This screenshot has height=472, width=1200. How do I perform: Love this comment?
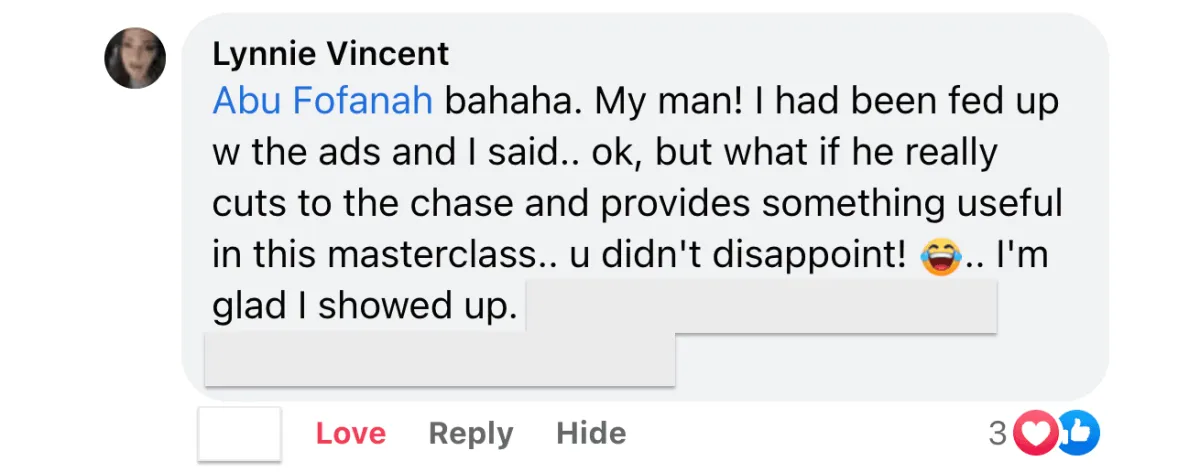(351, 433)
